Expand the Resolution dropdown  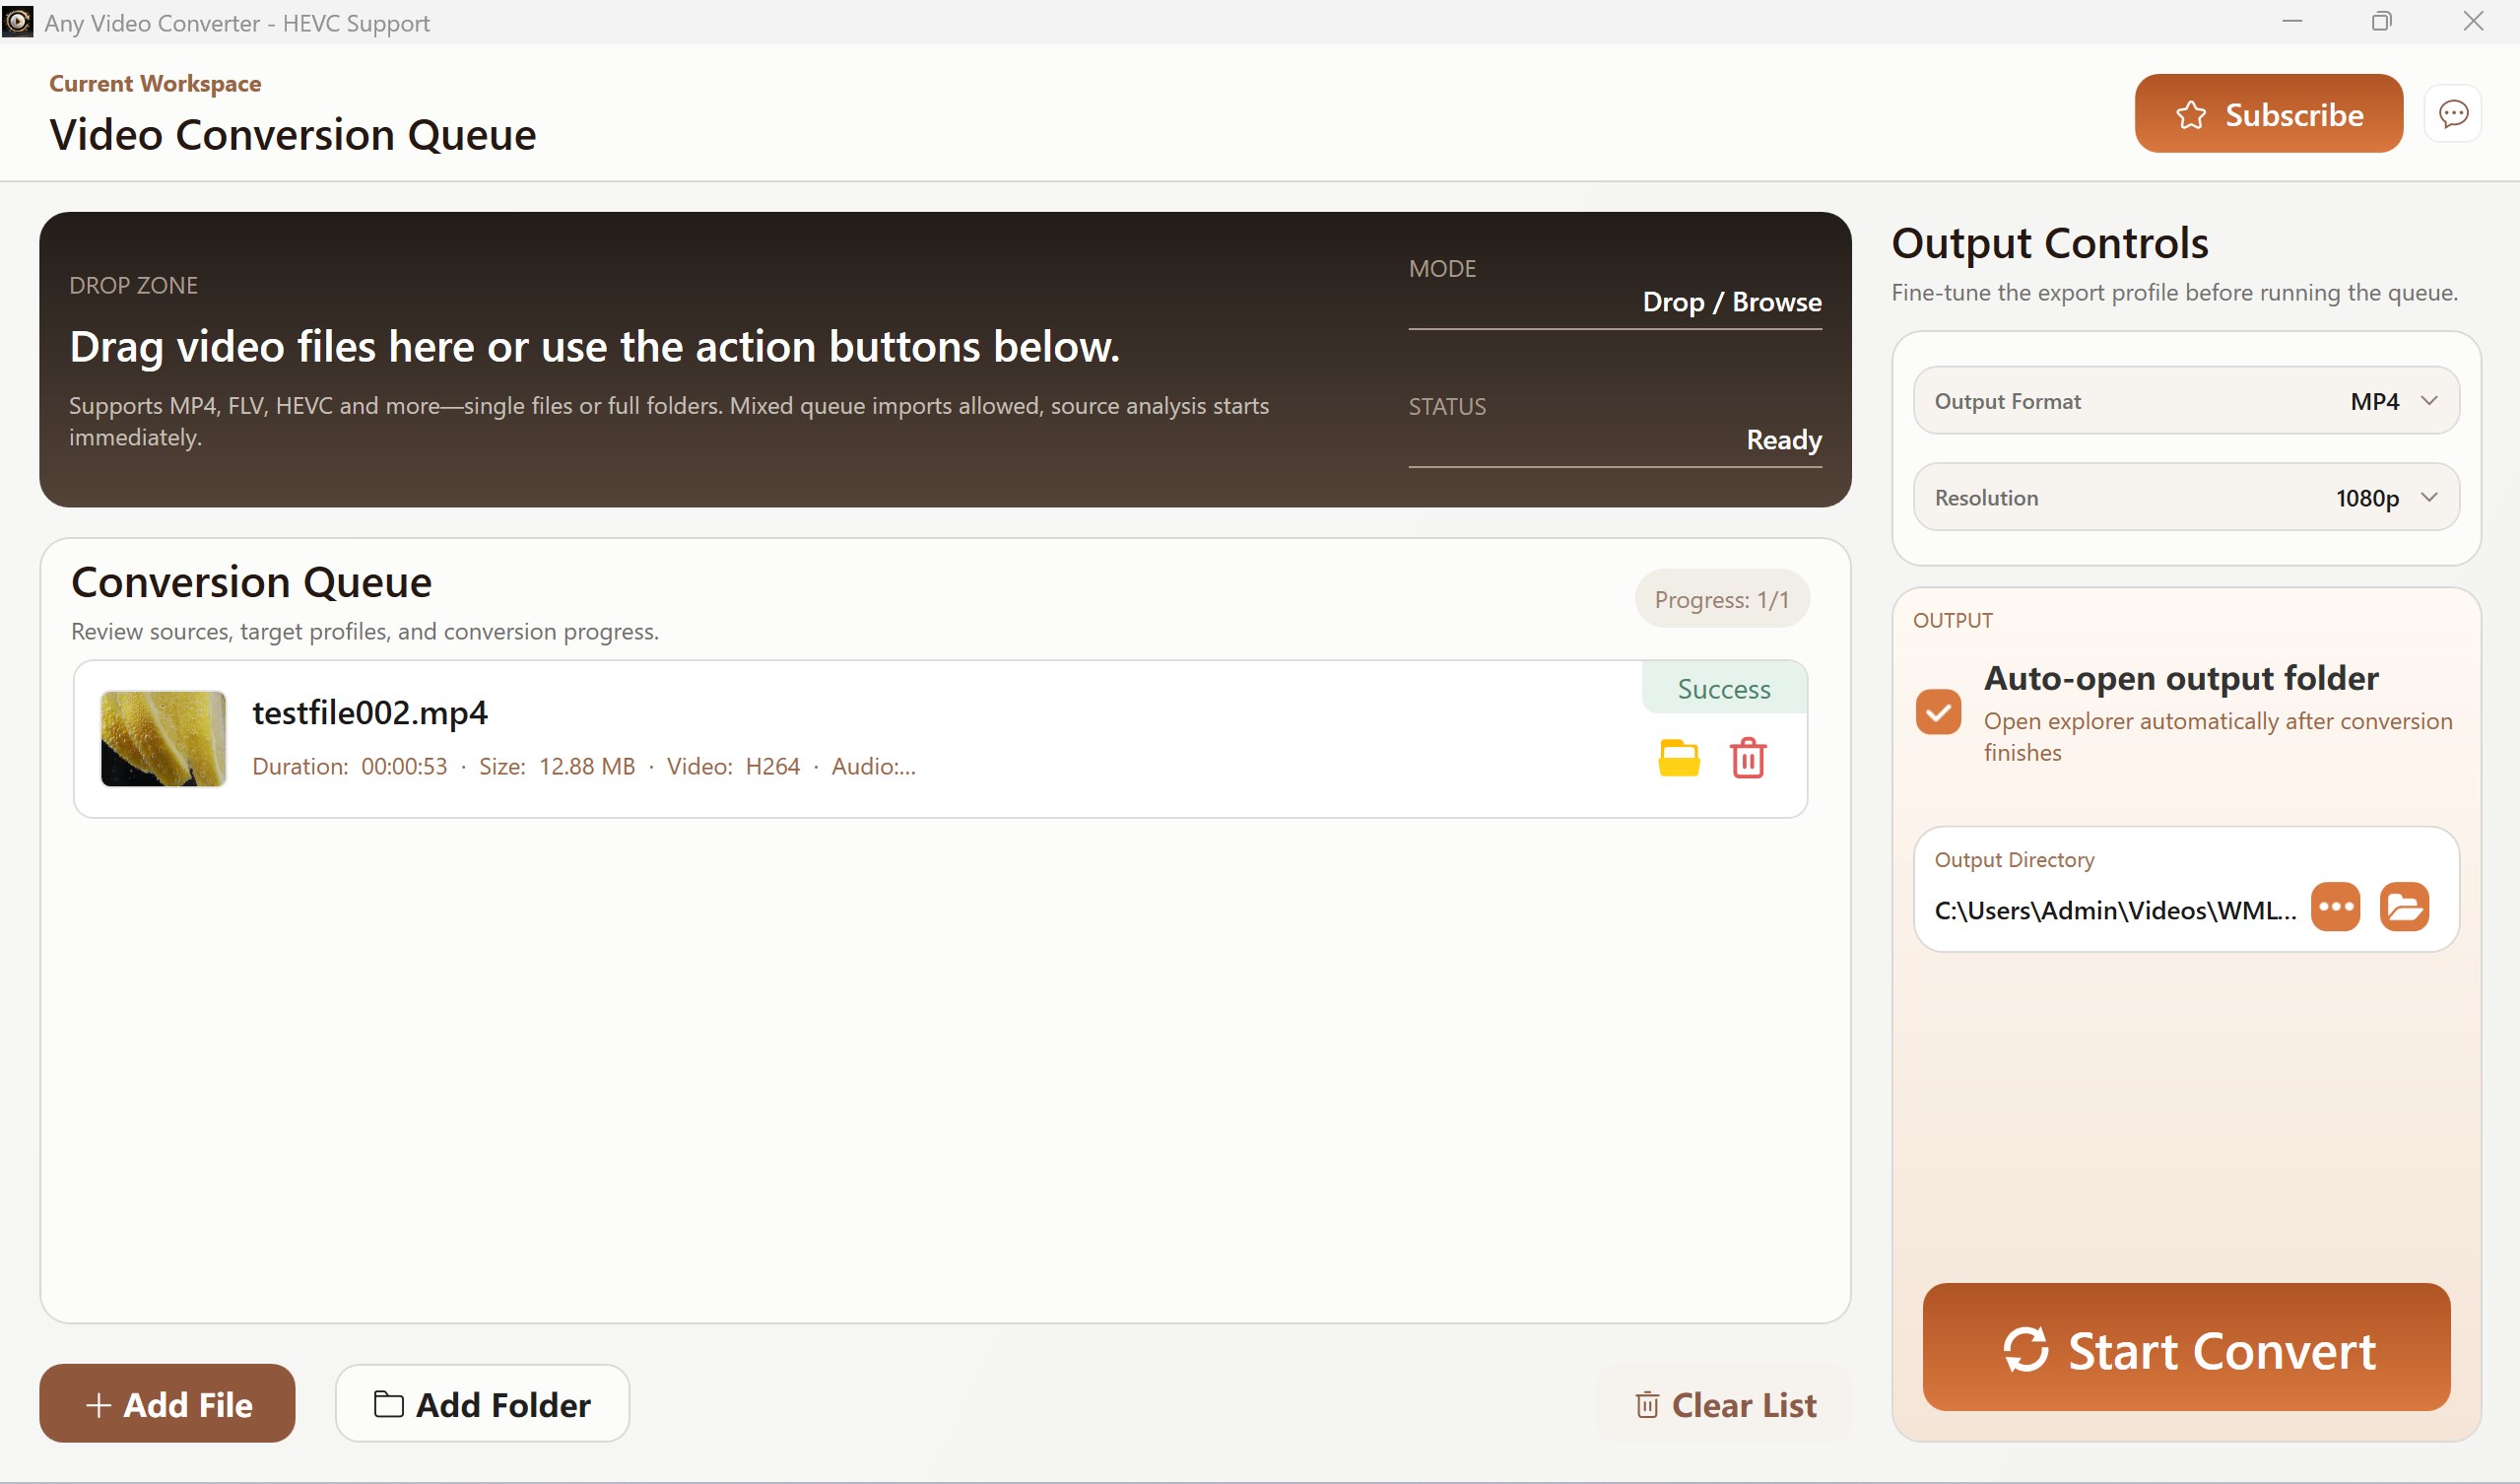[x=2186, y=497]
